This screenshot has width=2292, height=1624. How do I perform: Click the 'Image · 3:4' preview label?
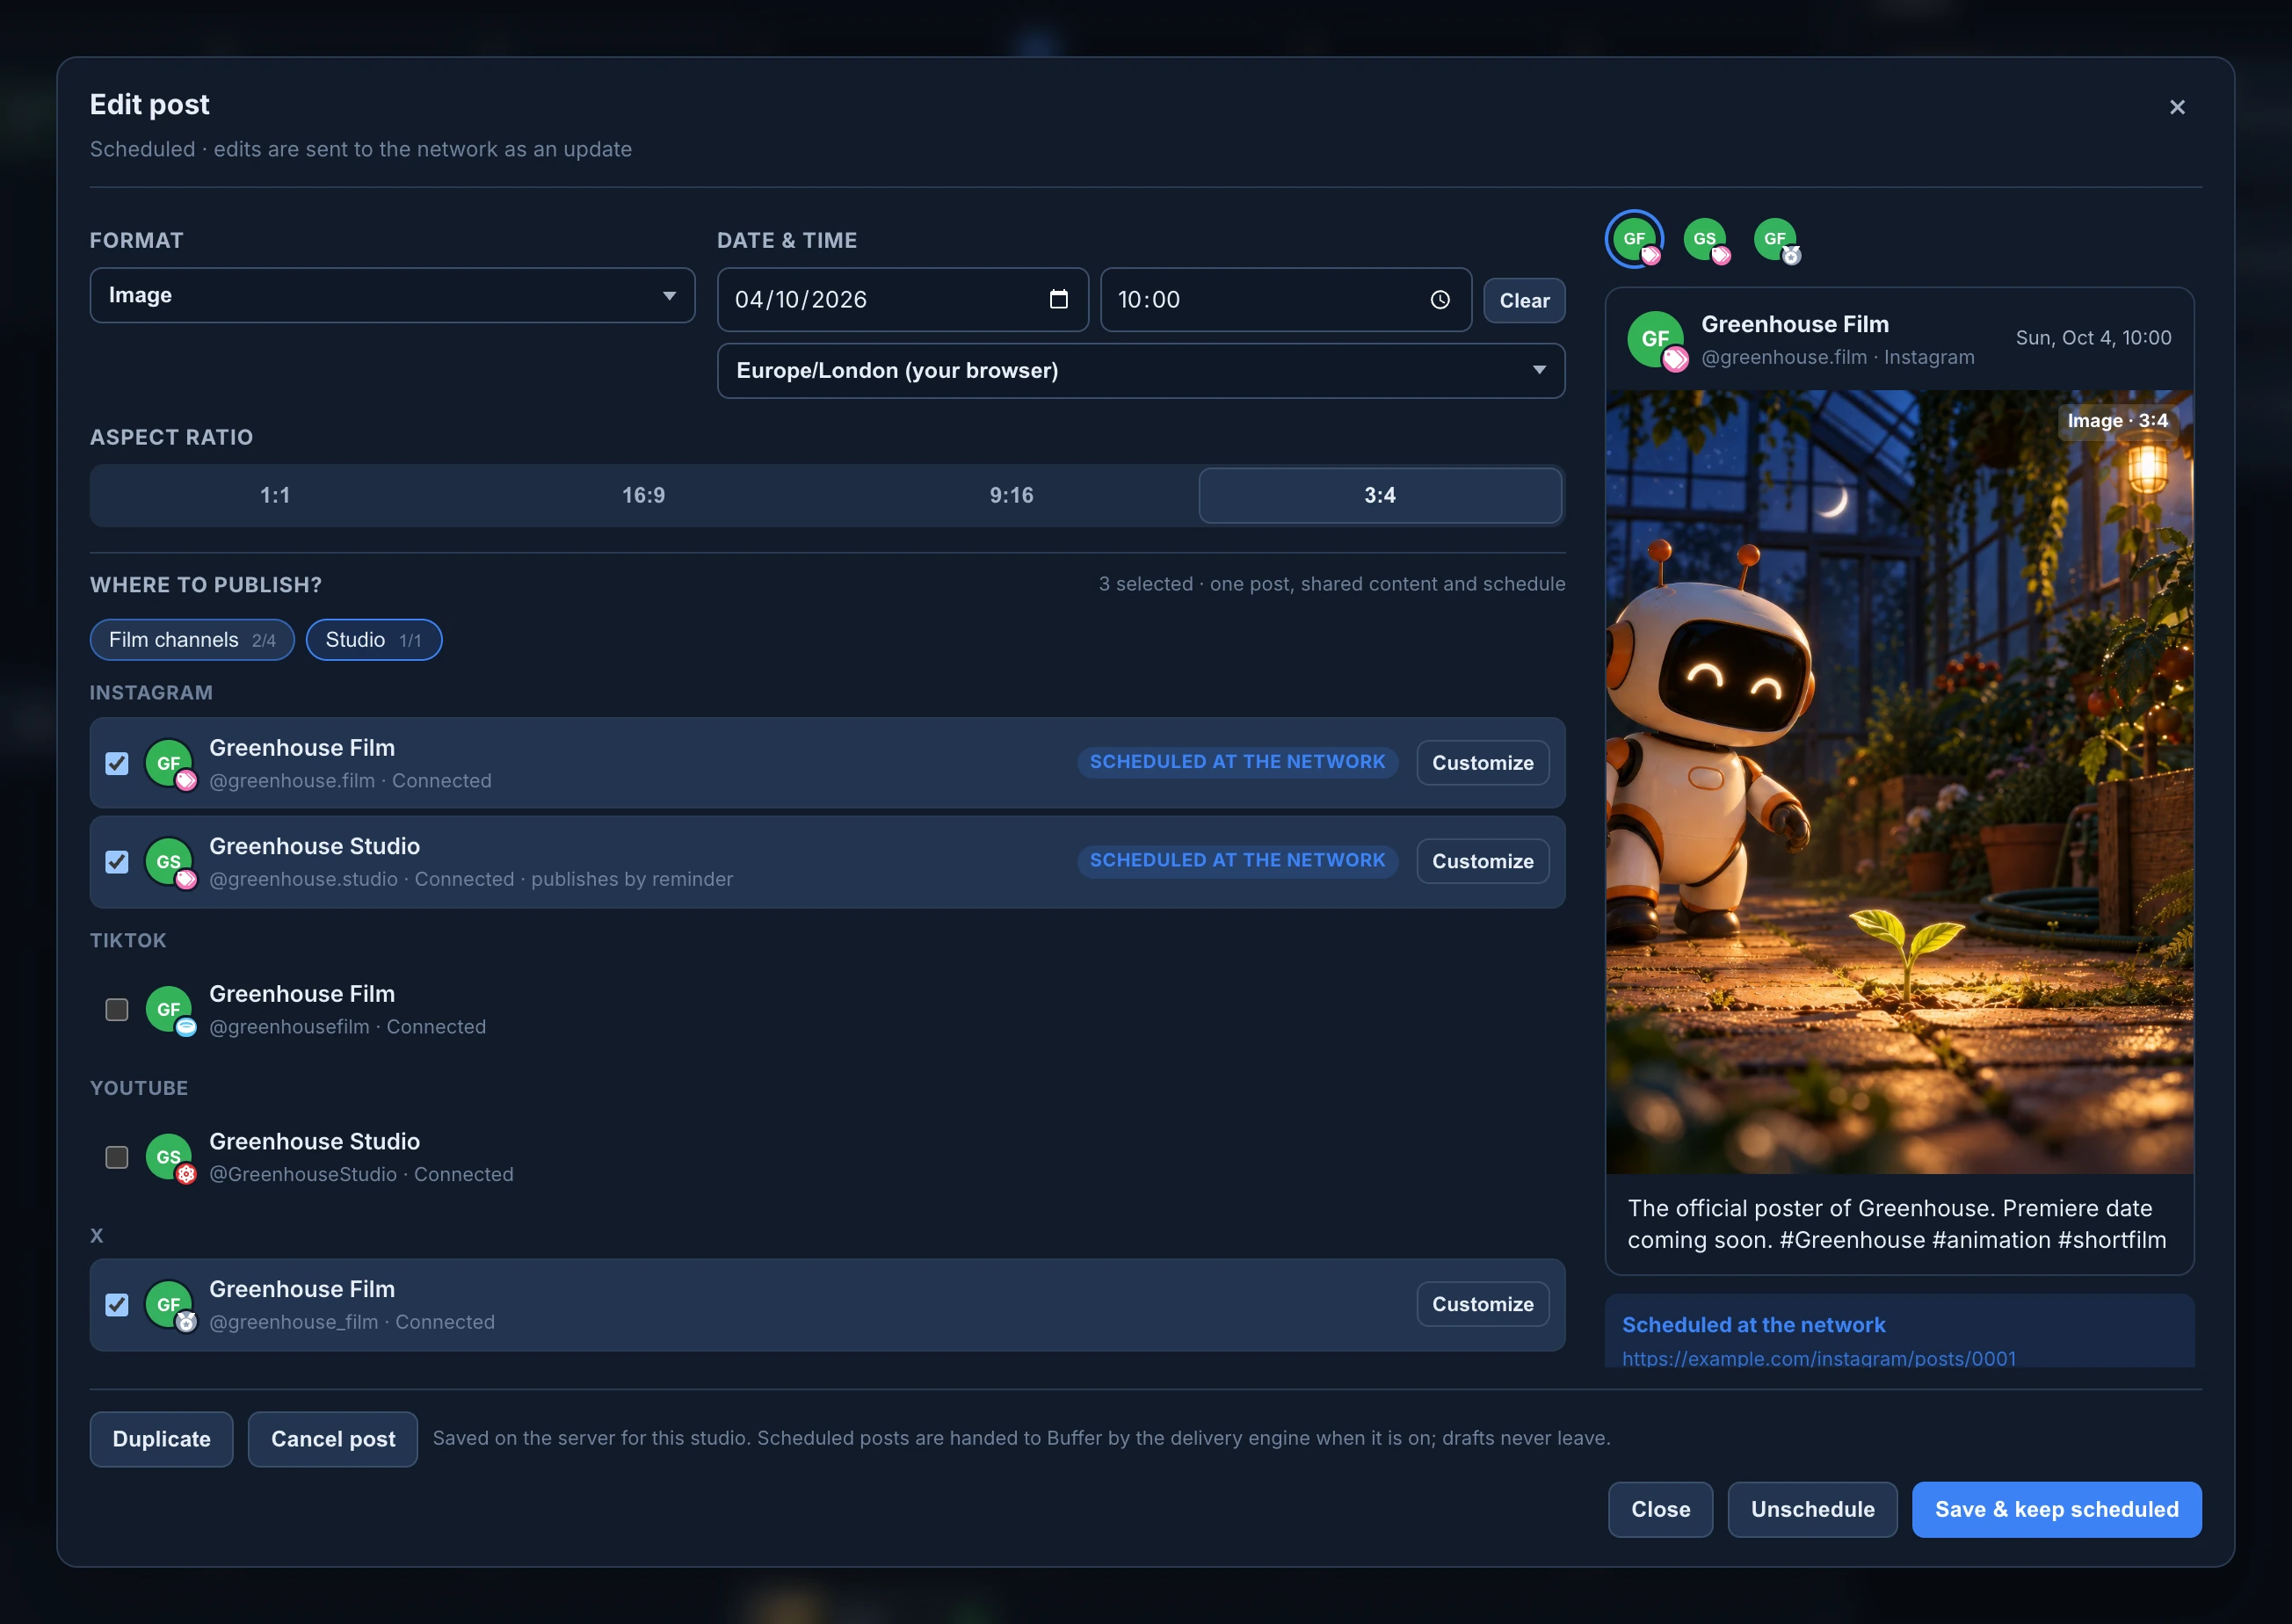[2117, 421]
